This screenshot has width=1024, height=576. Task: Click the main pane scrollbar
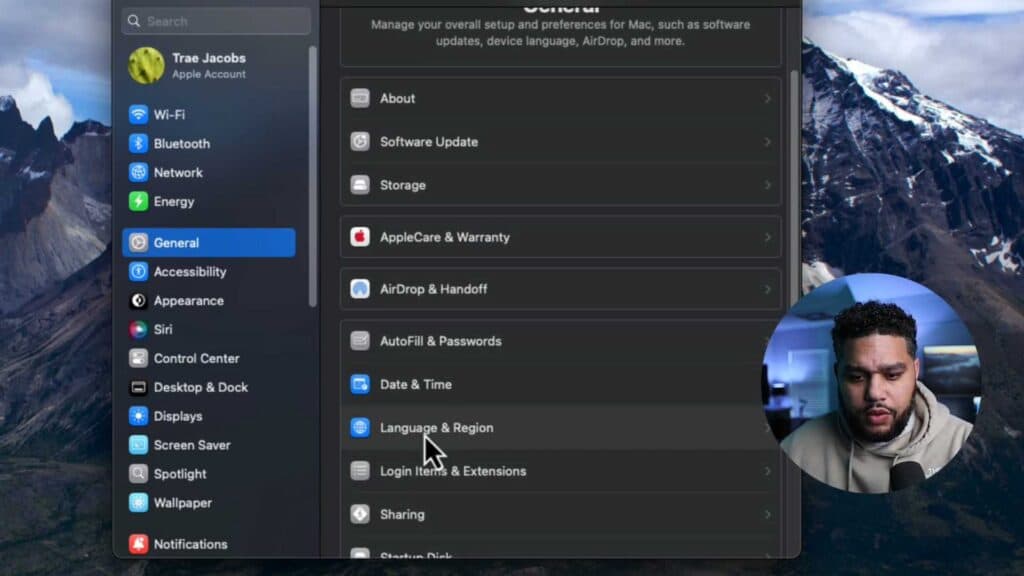794,189
